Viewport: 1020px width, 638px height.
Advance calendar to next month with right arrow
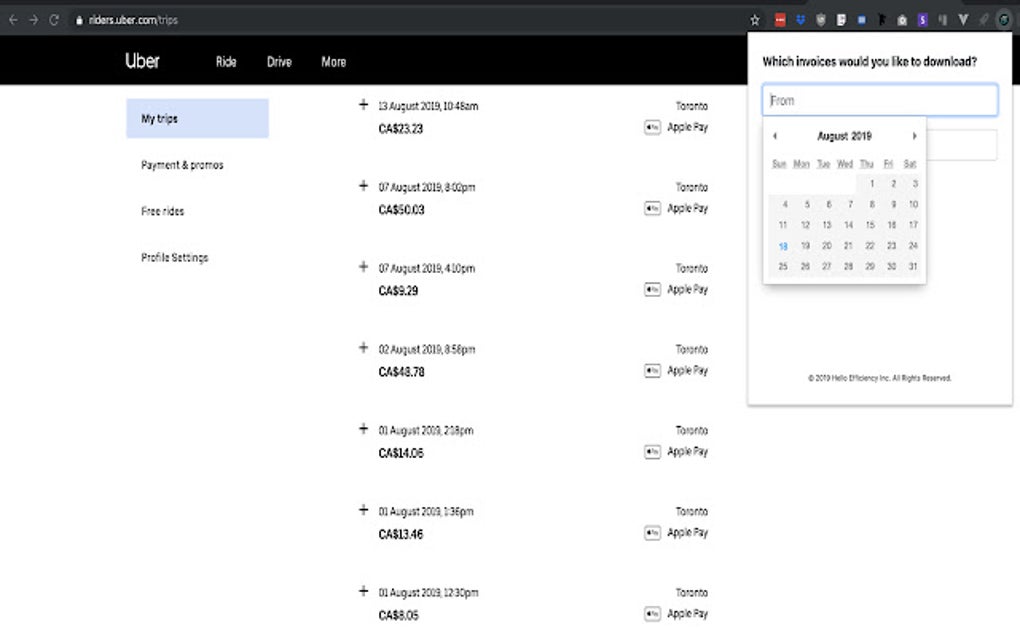[x=913, y=135]
